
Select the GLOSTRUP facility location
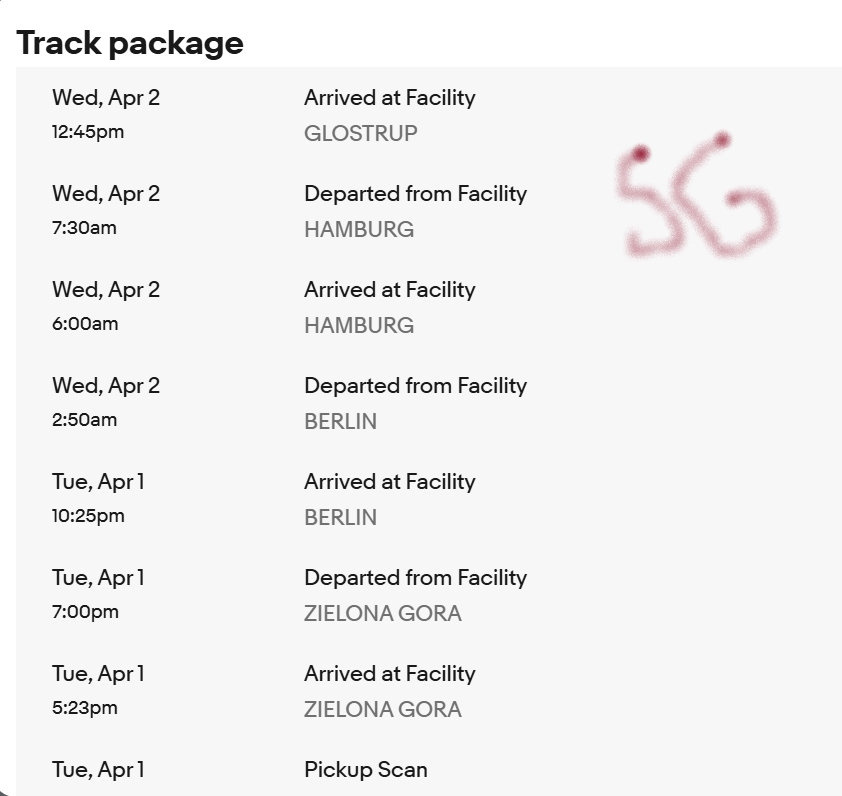(360, 133)
